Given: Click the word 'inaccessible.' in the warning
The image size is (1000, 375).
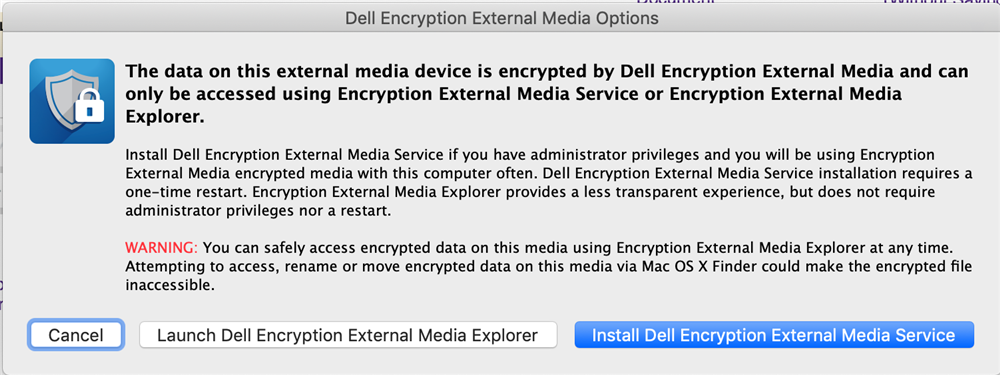Looking at the screenshot, I should 168,285.
